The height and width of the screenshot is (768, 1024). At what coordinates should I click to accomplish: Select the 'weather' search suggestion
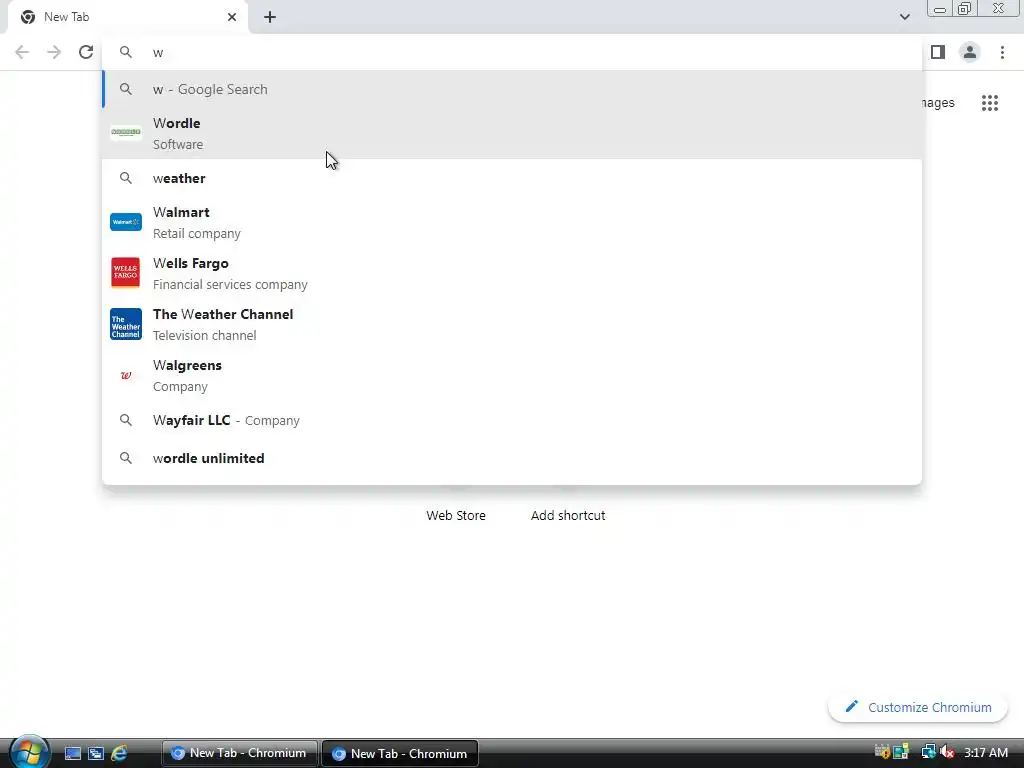[x=512, y=178]
